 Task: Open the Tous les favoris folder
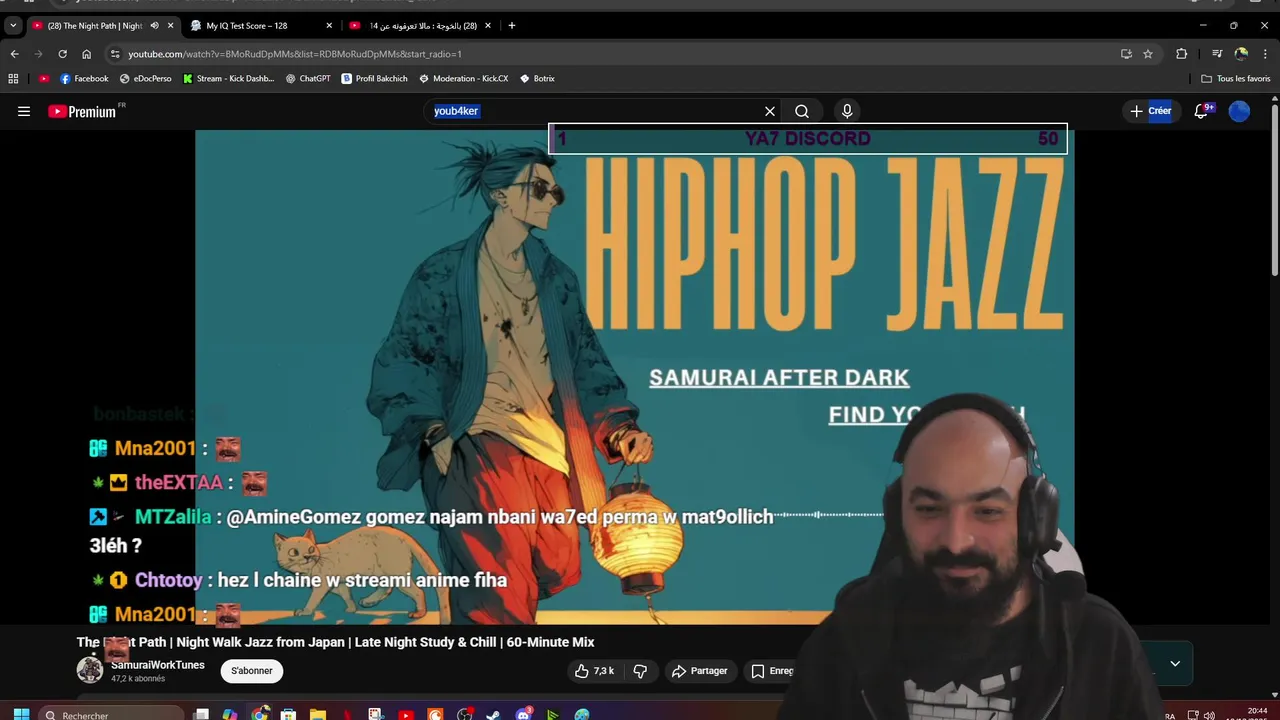[x=1236, y=79]
